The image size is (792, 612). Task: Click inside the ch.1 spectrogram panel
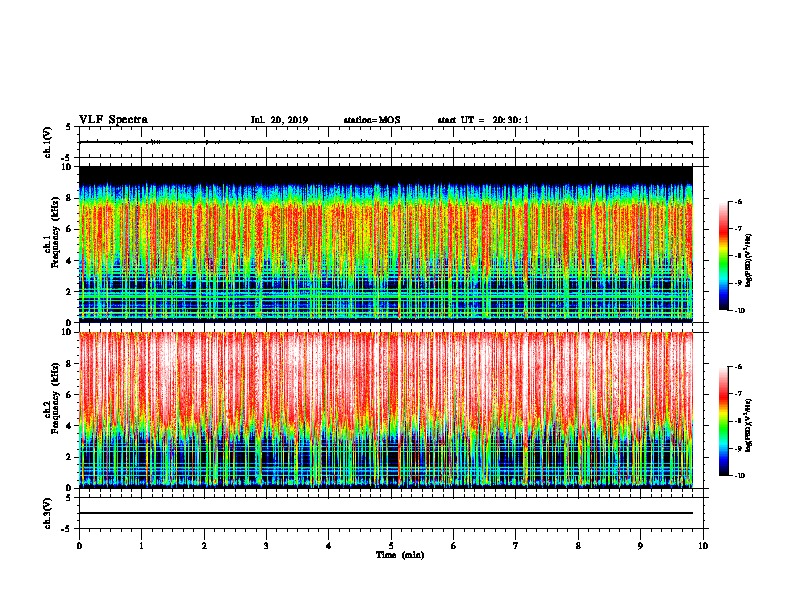point(386,244)
